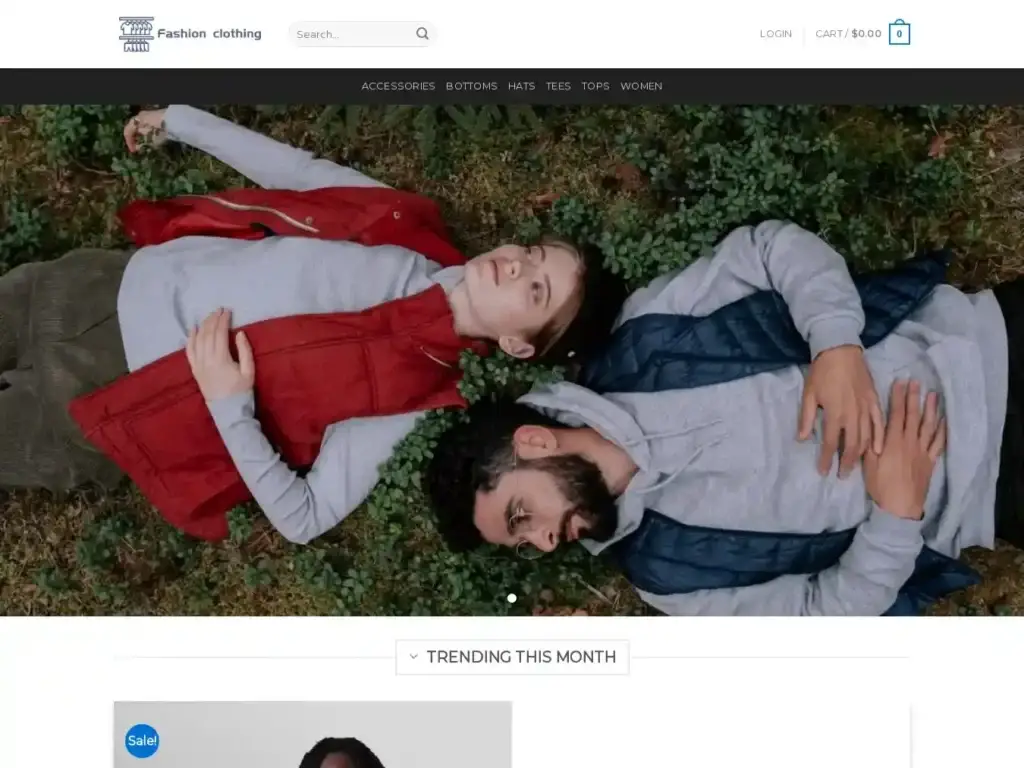Image resolution: width=1024 pixels, height=768 pixels.
Task: Open the Hats category
Action: click(x=521, y=86)
